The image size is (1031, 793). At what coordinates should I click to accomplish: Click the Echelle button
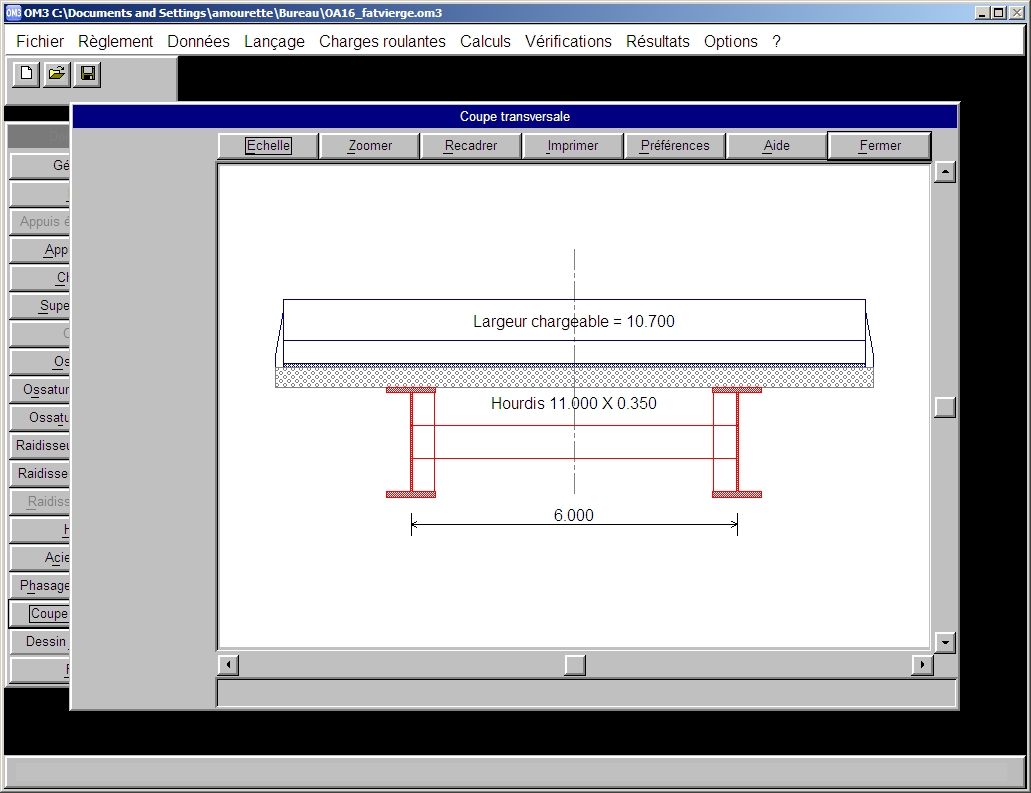point(268,145)
